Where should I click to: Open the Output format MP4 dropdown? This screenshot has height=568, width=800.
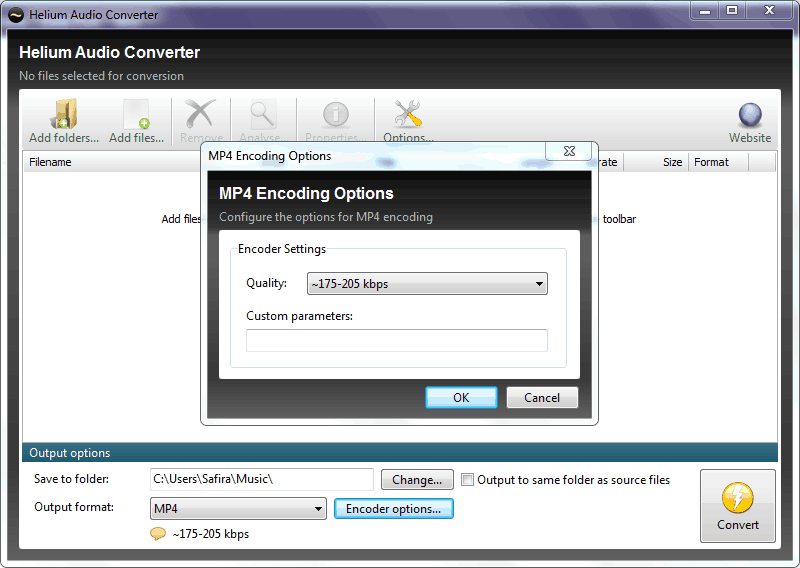tap(238, 509)
